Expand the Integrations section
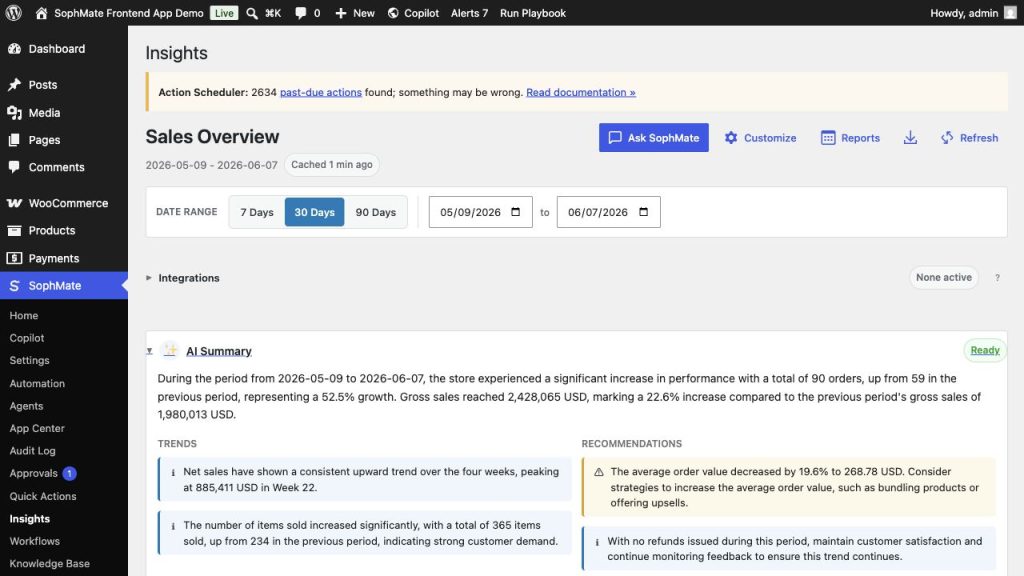The width and height of the screenshot is (1024, 576). click(188, 278)
